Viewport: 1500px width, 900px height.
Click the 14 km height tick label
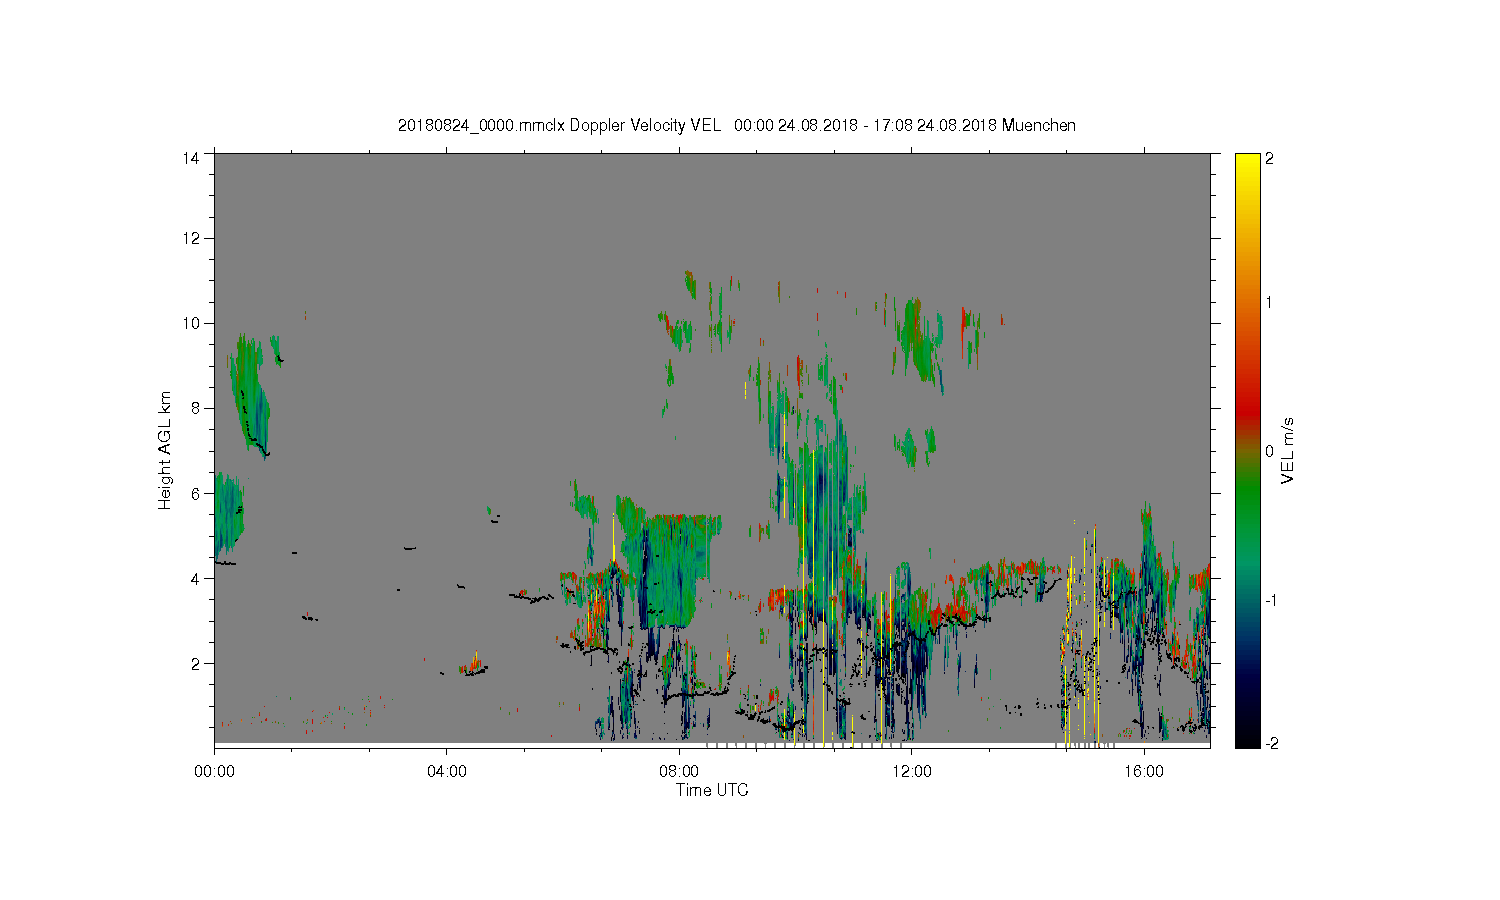click(191, 158)
